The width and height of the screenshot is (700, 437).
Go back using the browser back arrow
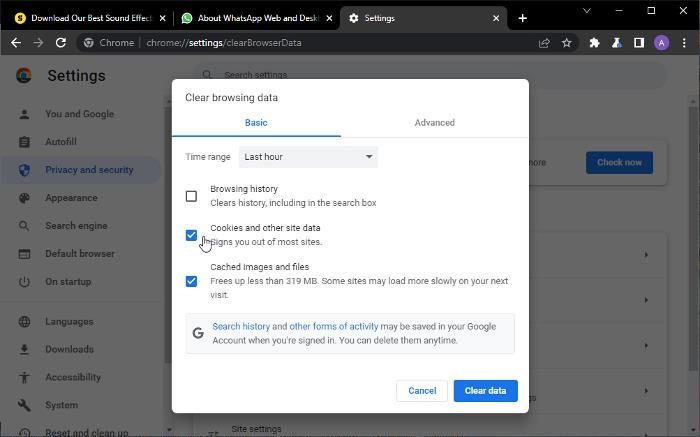click(16, 43)
